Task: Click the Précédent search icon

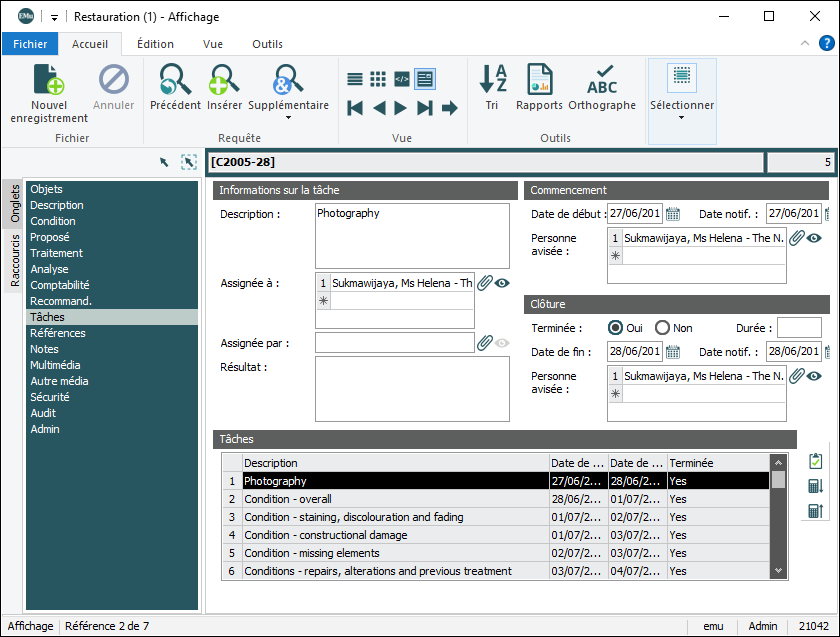Action: click(x=175, y=80)
